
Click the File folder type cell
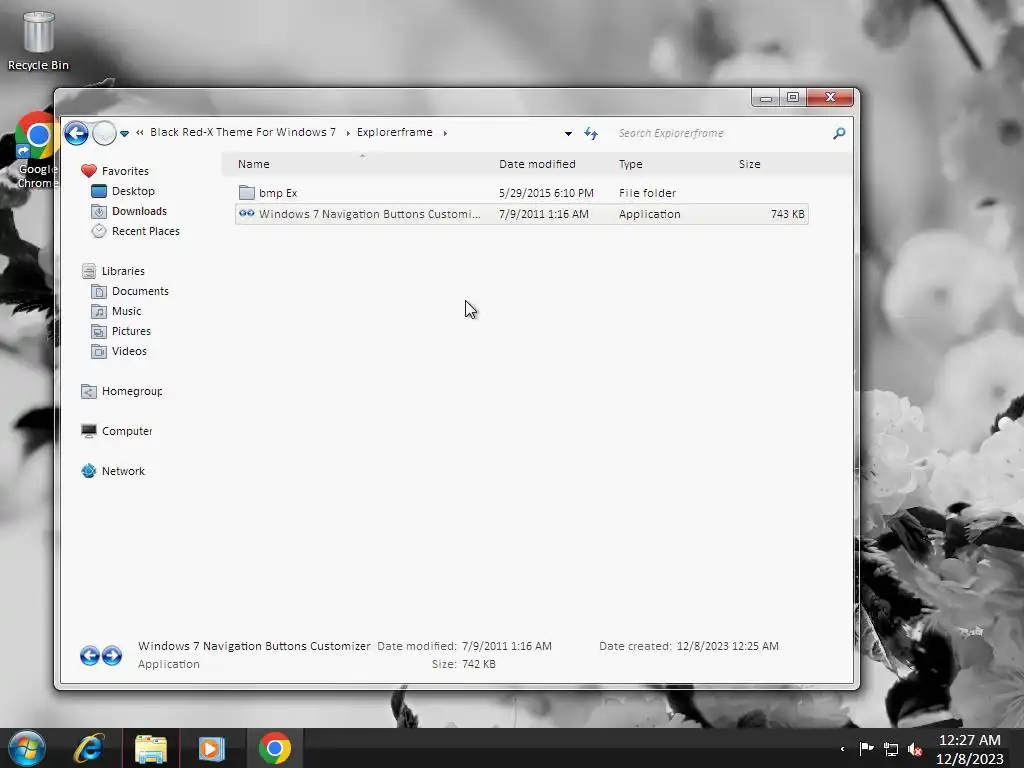click(647, 193)
